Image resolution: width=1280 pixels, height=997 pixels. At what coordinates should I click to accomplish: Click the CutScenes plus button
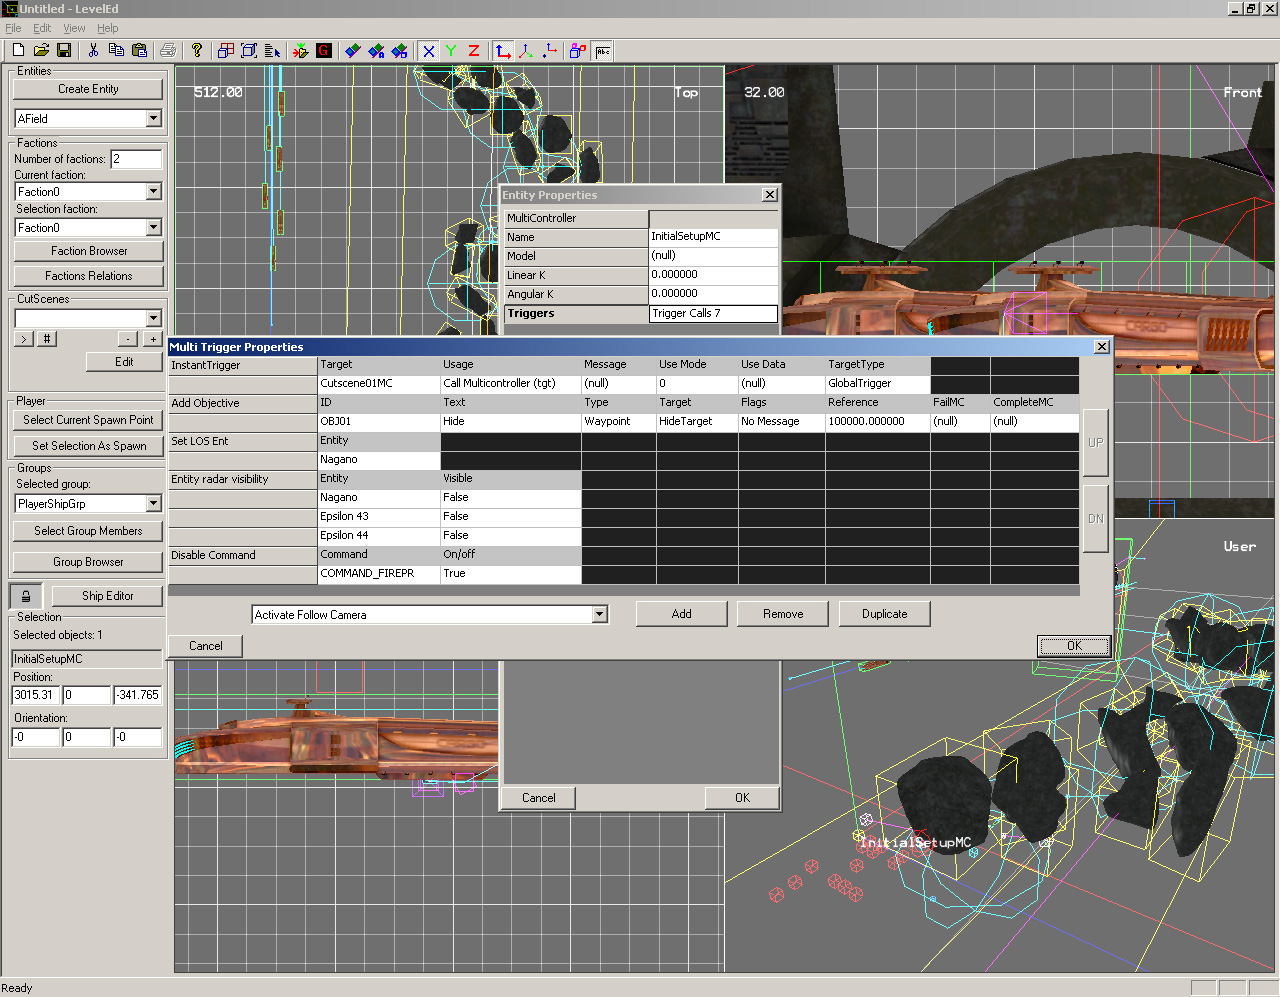pos(153,339)
